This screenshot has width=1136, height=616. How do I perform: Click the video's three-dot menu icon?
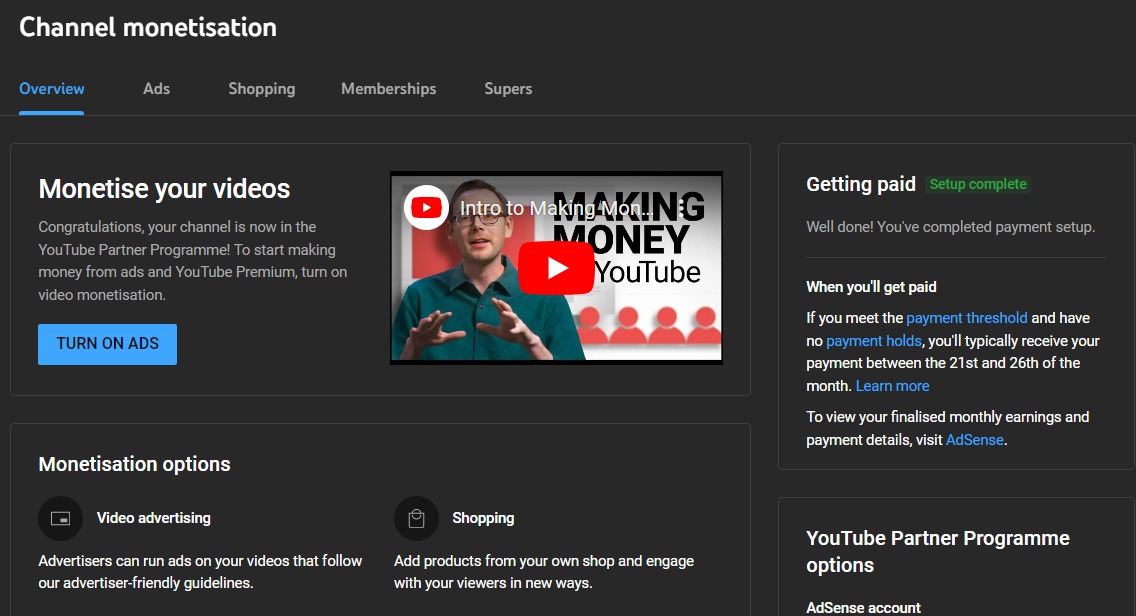(x=681, y=208)
